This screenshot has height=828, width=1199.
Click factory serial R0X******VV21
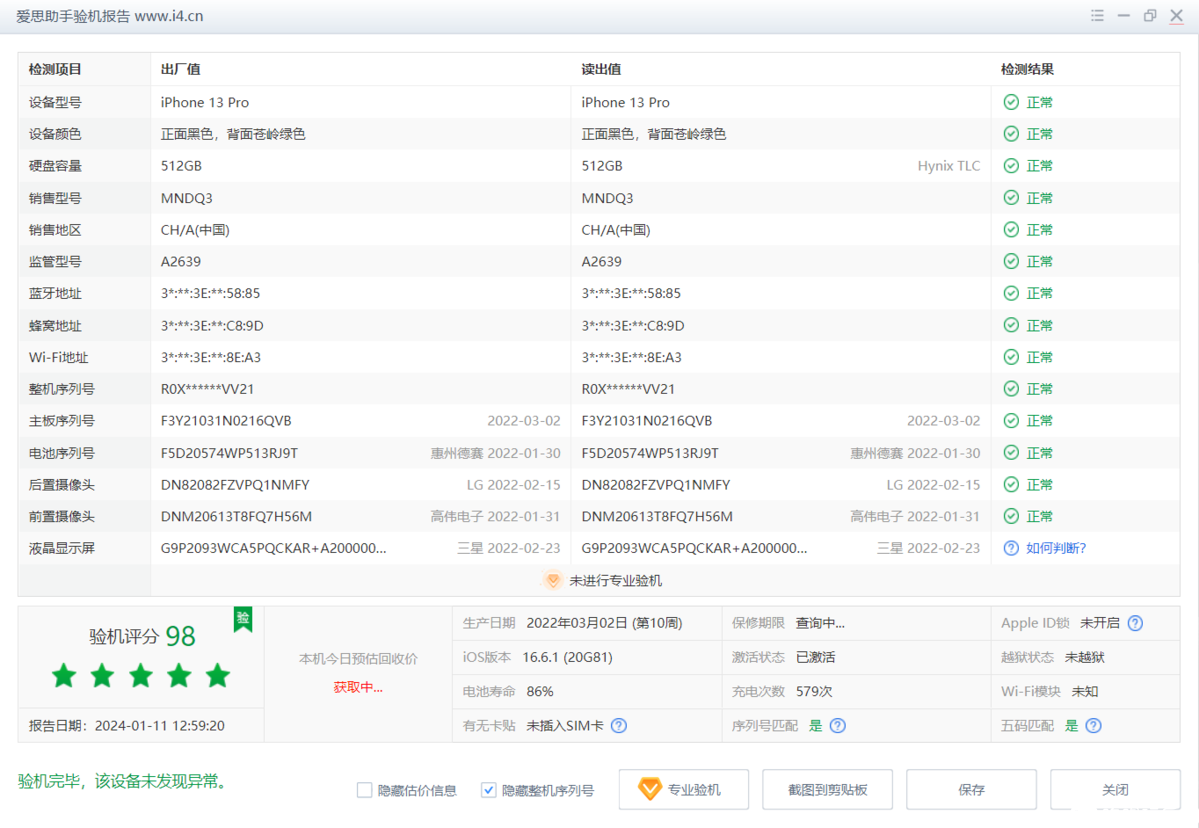(x=207, y=389)
